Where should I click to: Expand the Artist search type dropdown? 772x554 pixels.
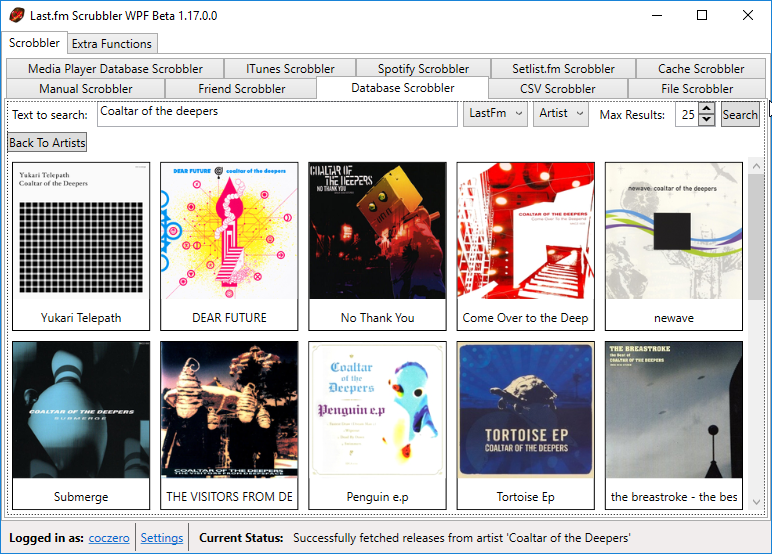[561, 114]
